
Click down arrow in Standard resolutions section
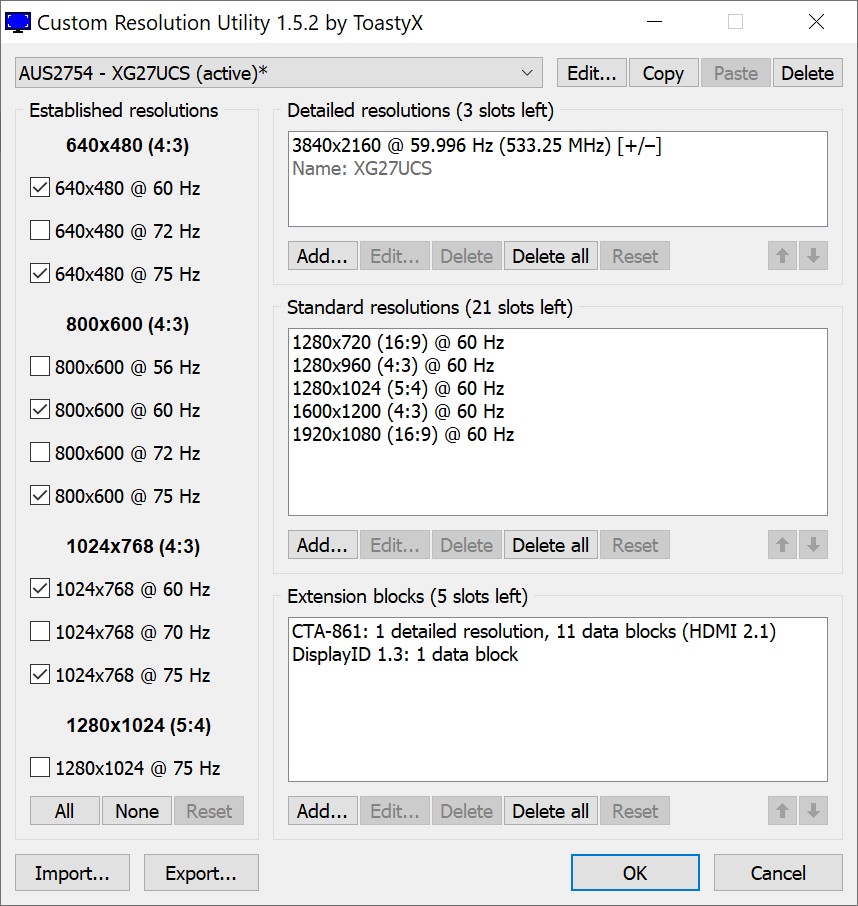tap(813, 545)
